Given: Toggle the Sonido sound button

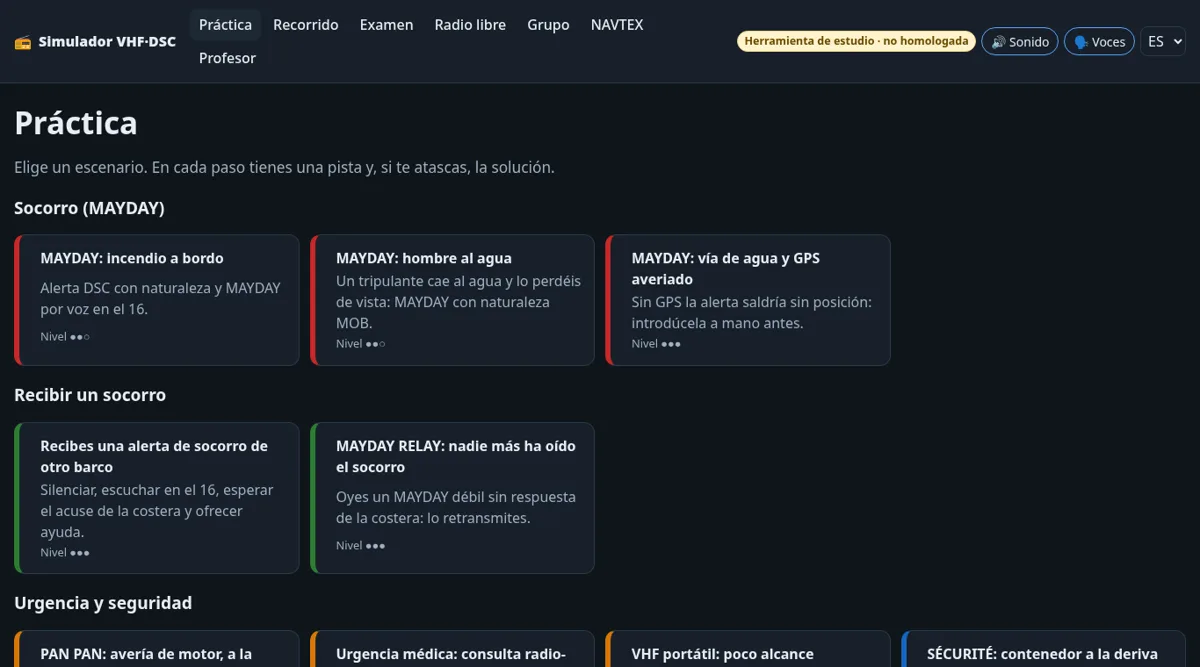Looking at the screenshot, I should coord(1020,42).
